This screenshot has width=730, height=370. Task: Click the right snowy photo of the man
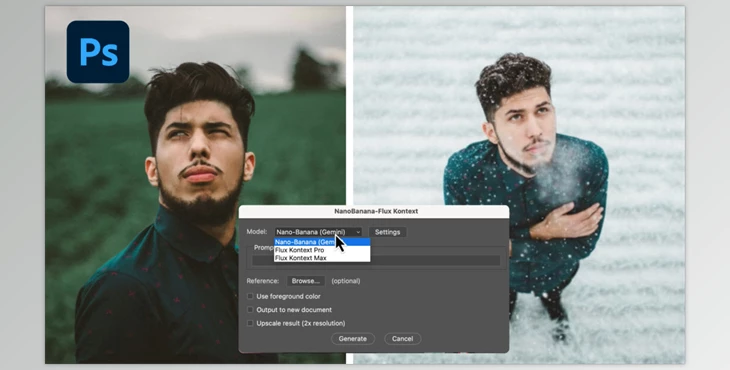(x=519, y=185)
